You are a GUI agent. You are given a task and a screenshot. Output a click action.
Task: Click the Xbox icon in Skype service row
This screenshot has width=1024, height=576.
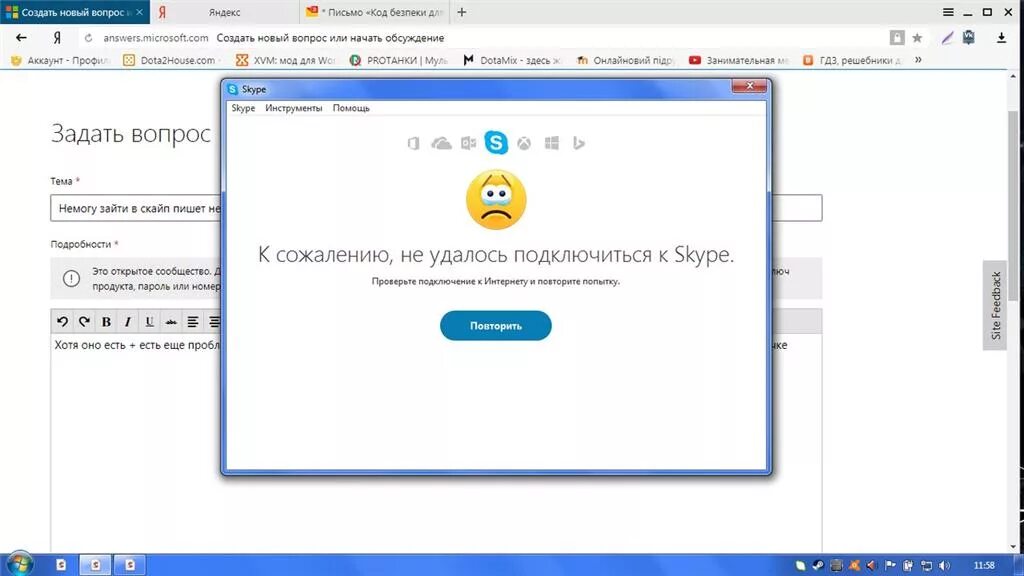(x=524, y=143)
